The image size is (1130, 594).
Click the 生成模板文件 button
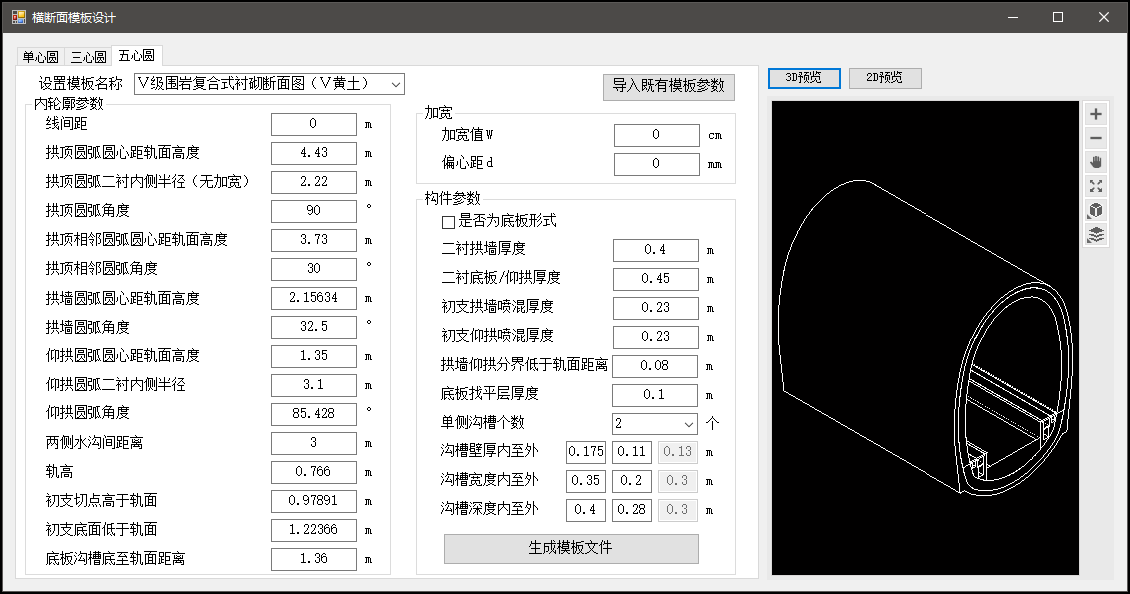click(x=570, y=548)
